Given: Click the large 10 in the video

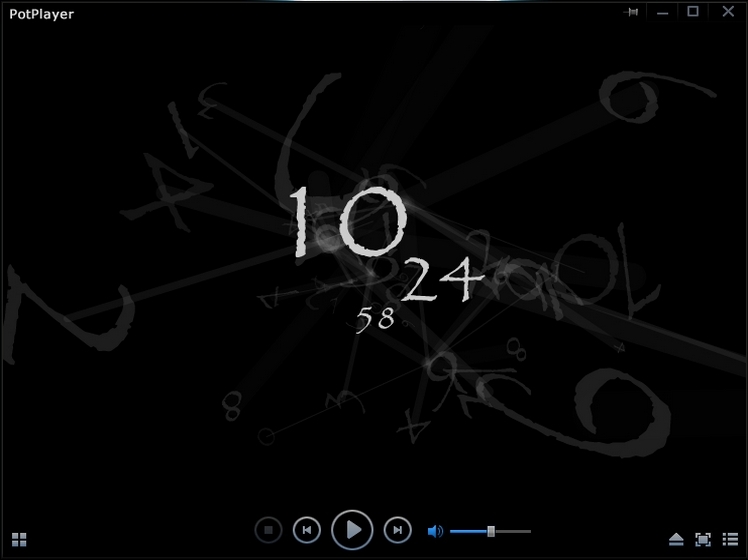Looking at the screenshot, I should point(347,222).
